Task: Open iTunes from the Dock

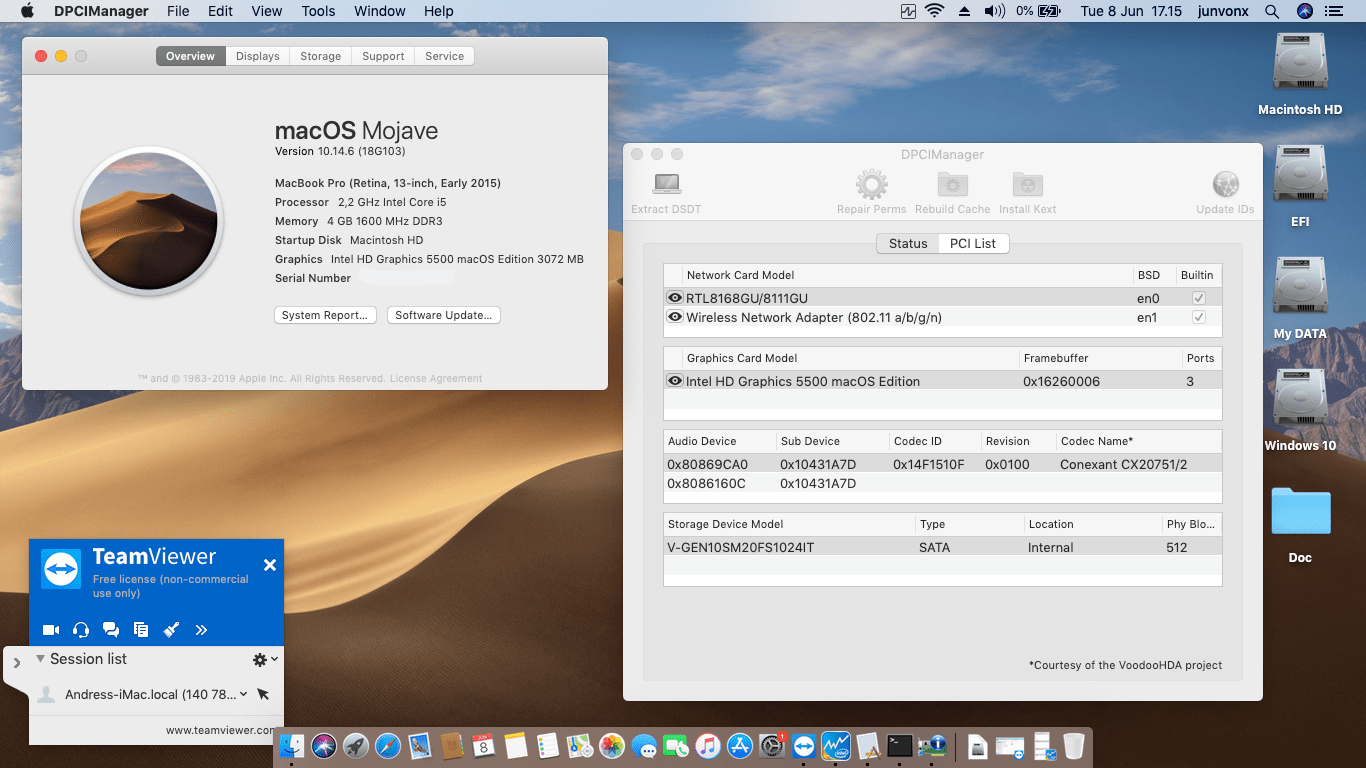Action: coord(708,746)
